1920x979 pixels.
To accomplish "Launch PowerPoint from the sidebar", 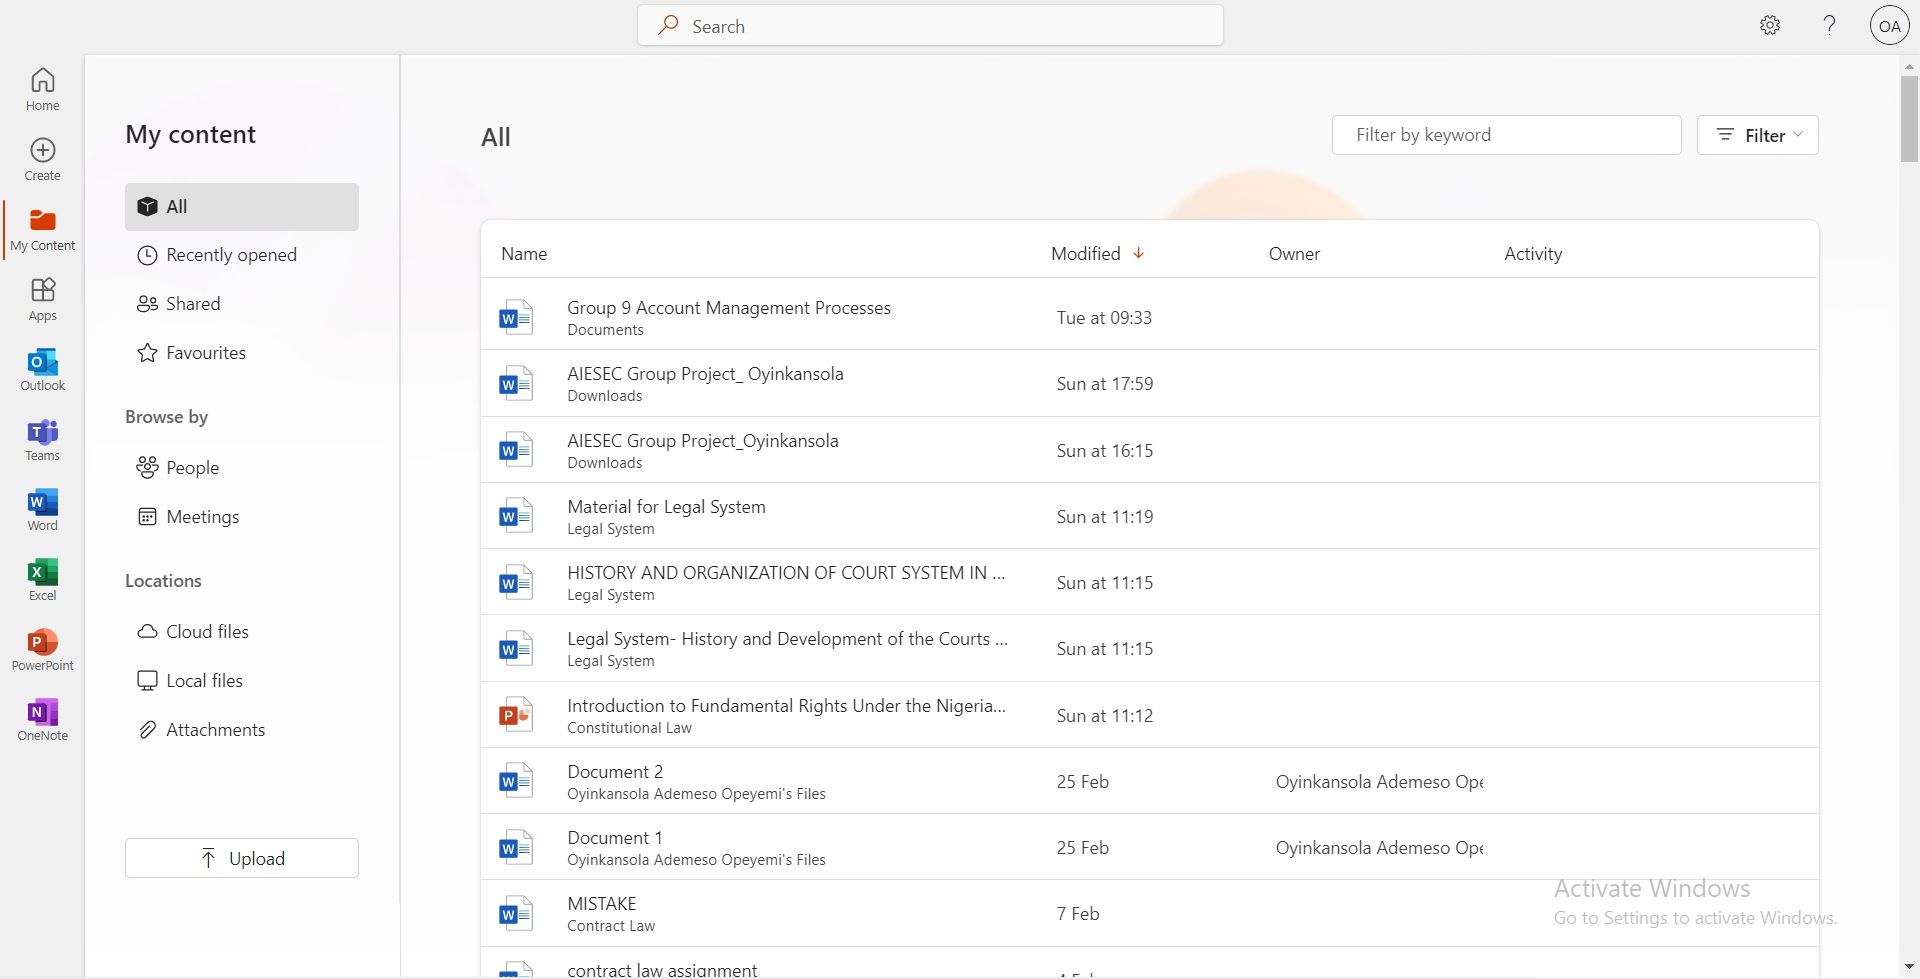I will (x=42, y=650).
